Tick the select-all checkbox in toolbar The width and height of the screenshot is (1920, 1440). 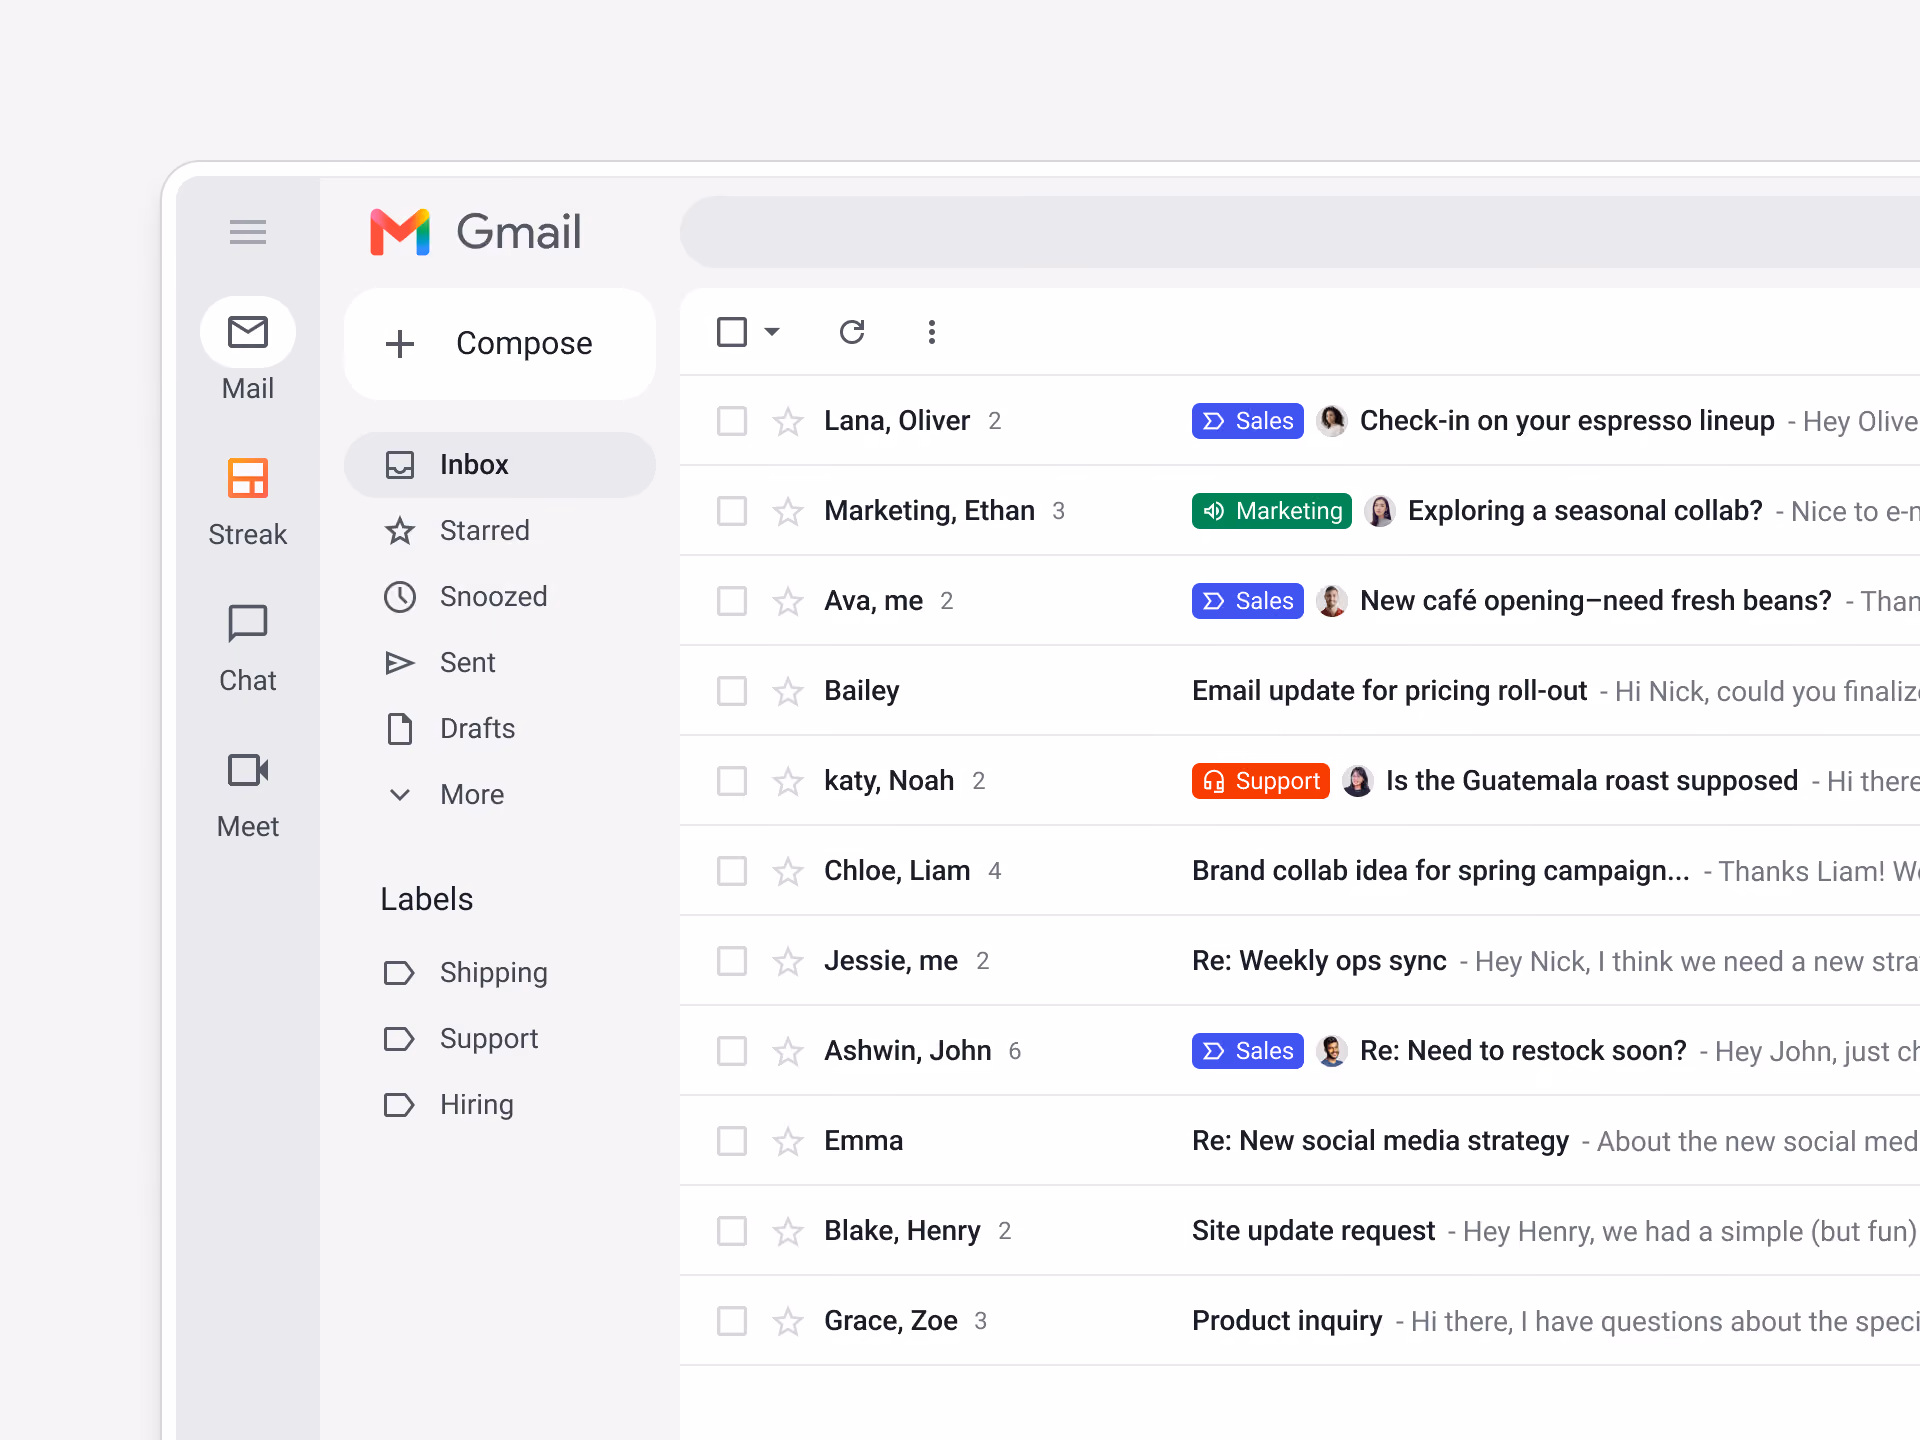(x=732, y=332)
